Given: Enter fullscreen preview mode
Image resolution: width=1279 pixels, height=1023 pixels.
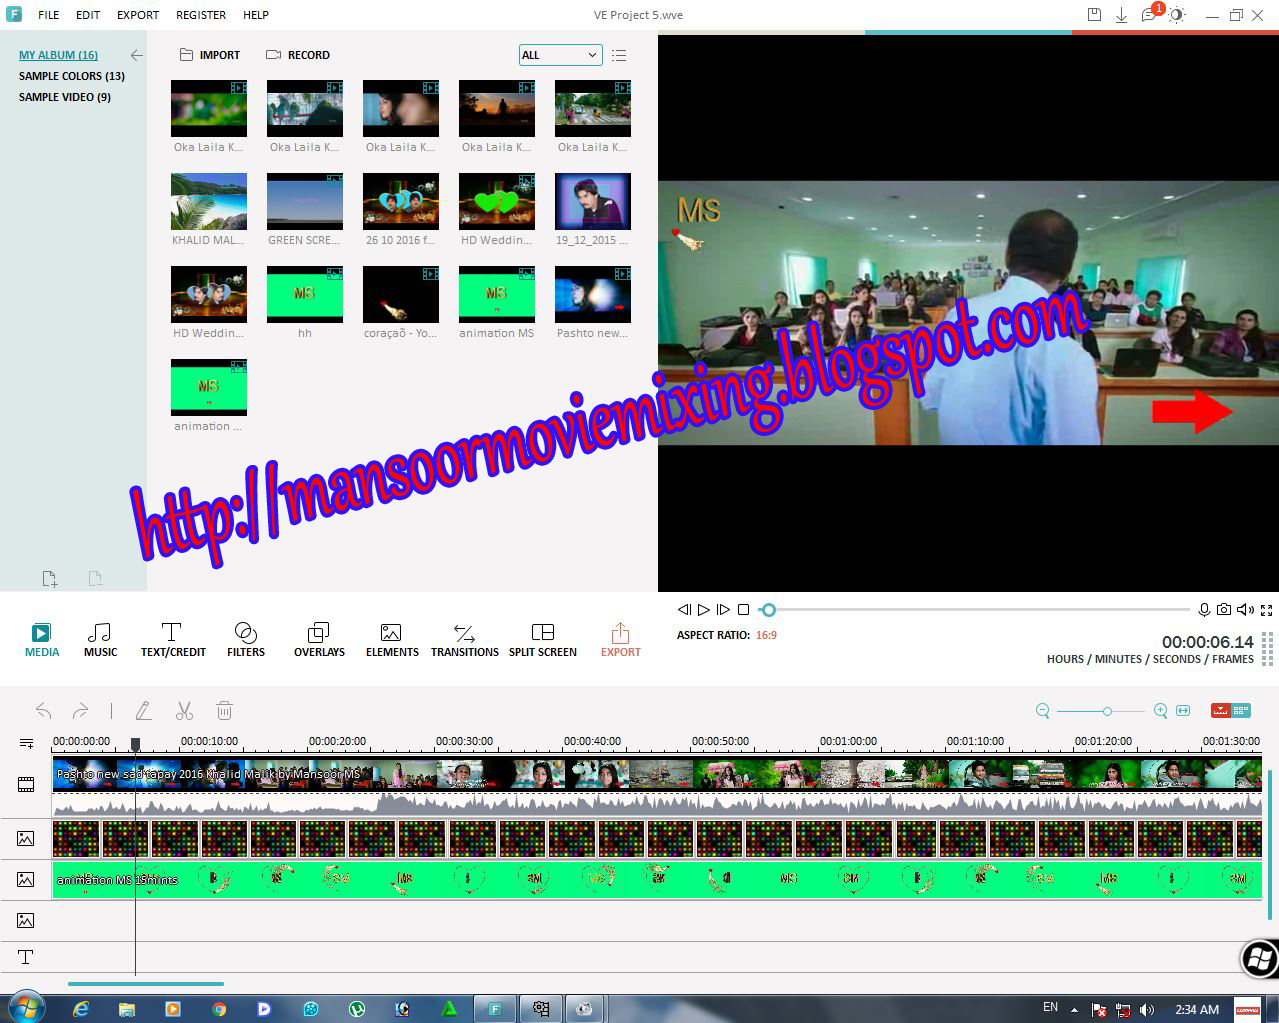Looking at the screenshot, I should (x=1267, y=609).
